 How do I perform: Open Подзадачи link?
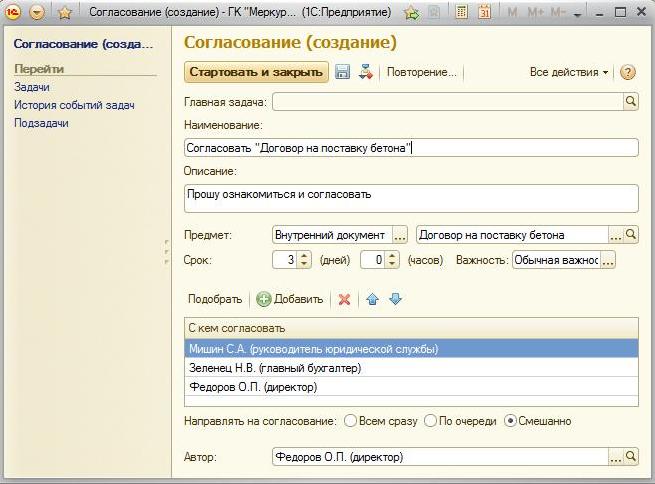point(41,123)
